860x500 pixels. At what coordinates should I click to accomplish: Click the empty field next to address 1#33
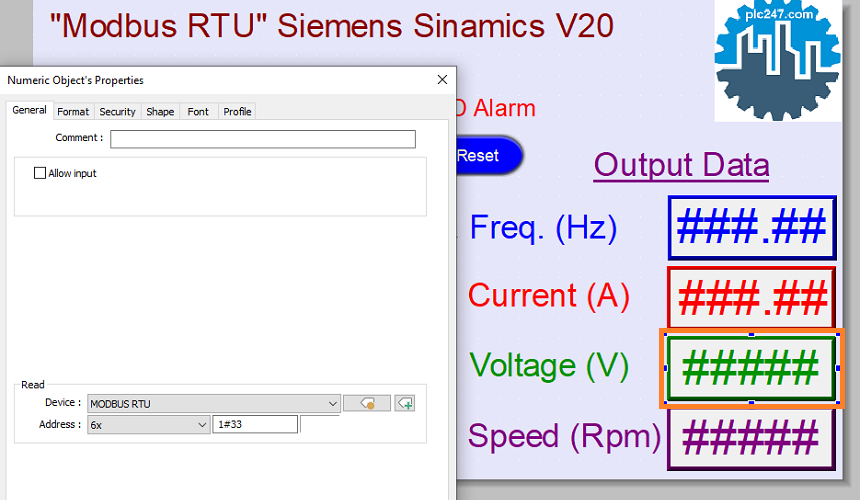(x=320, y=424)
